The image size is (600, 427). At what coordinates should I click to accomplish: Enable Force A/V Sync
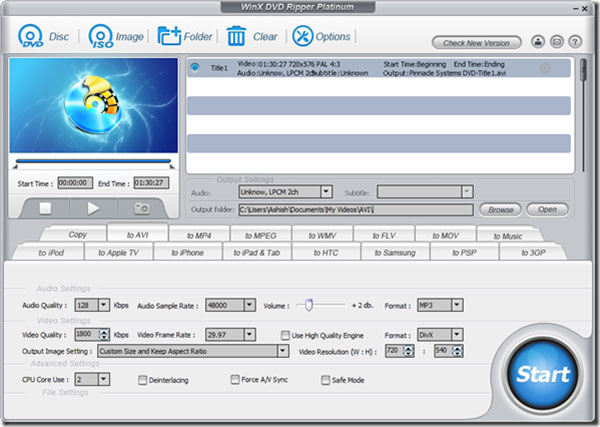(x=235, y=380)
